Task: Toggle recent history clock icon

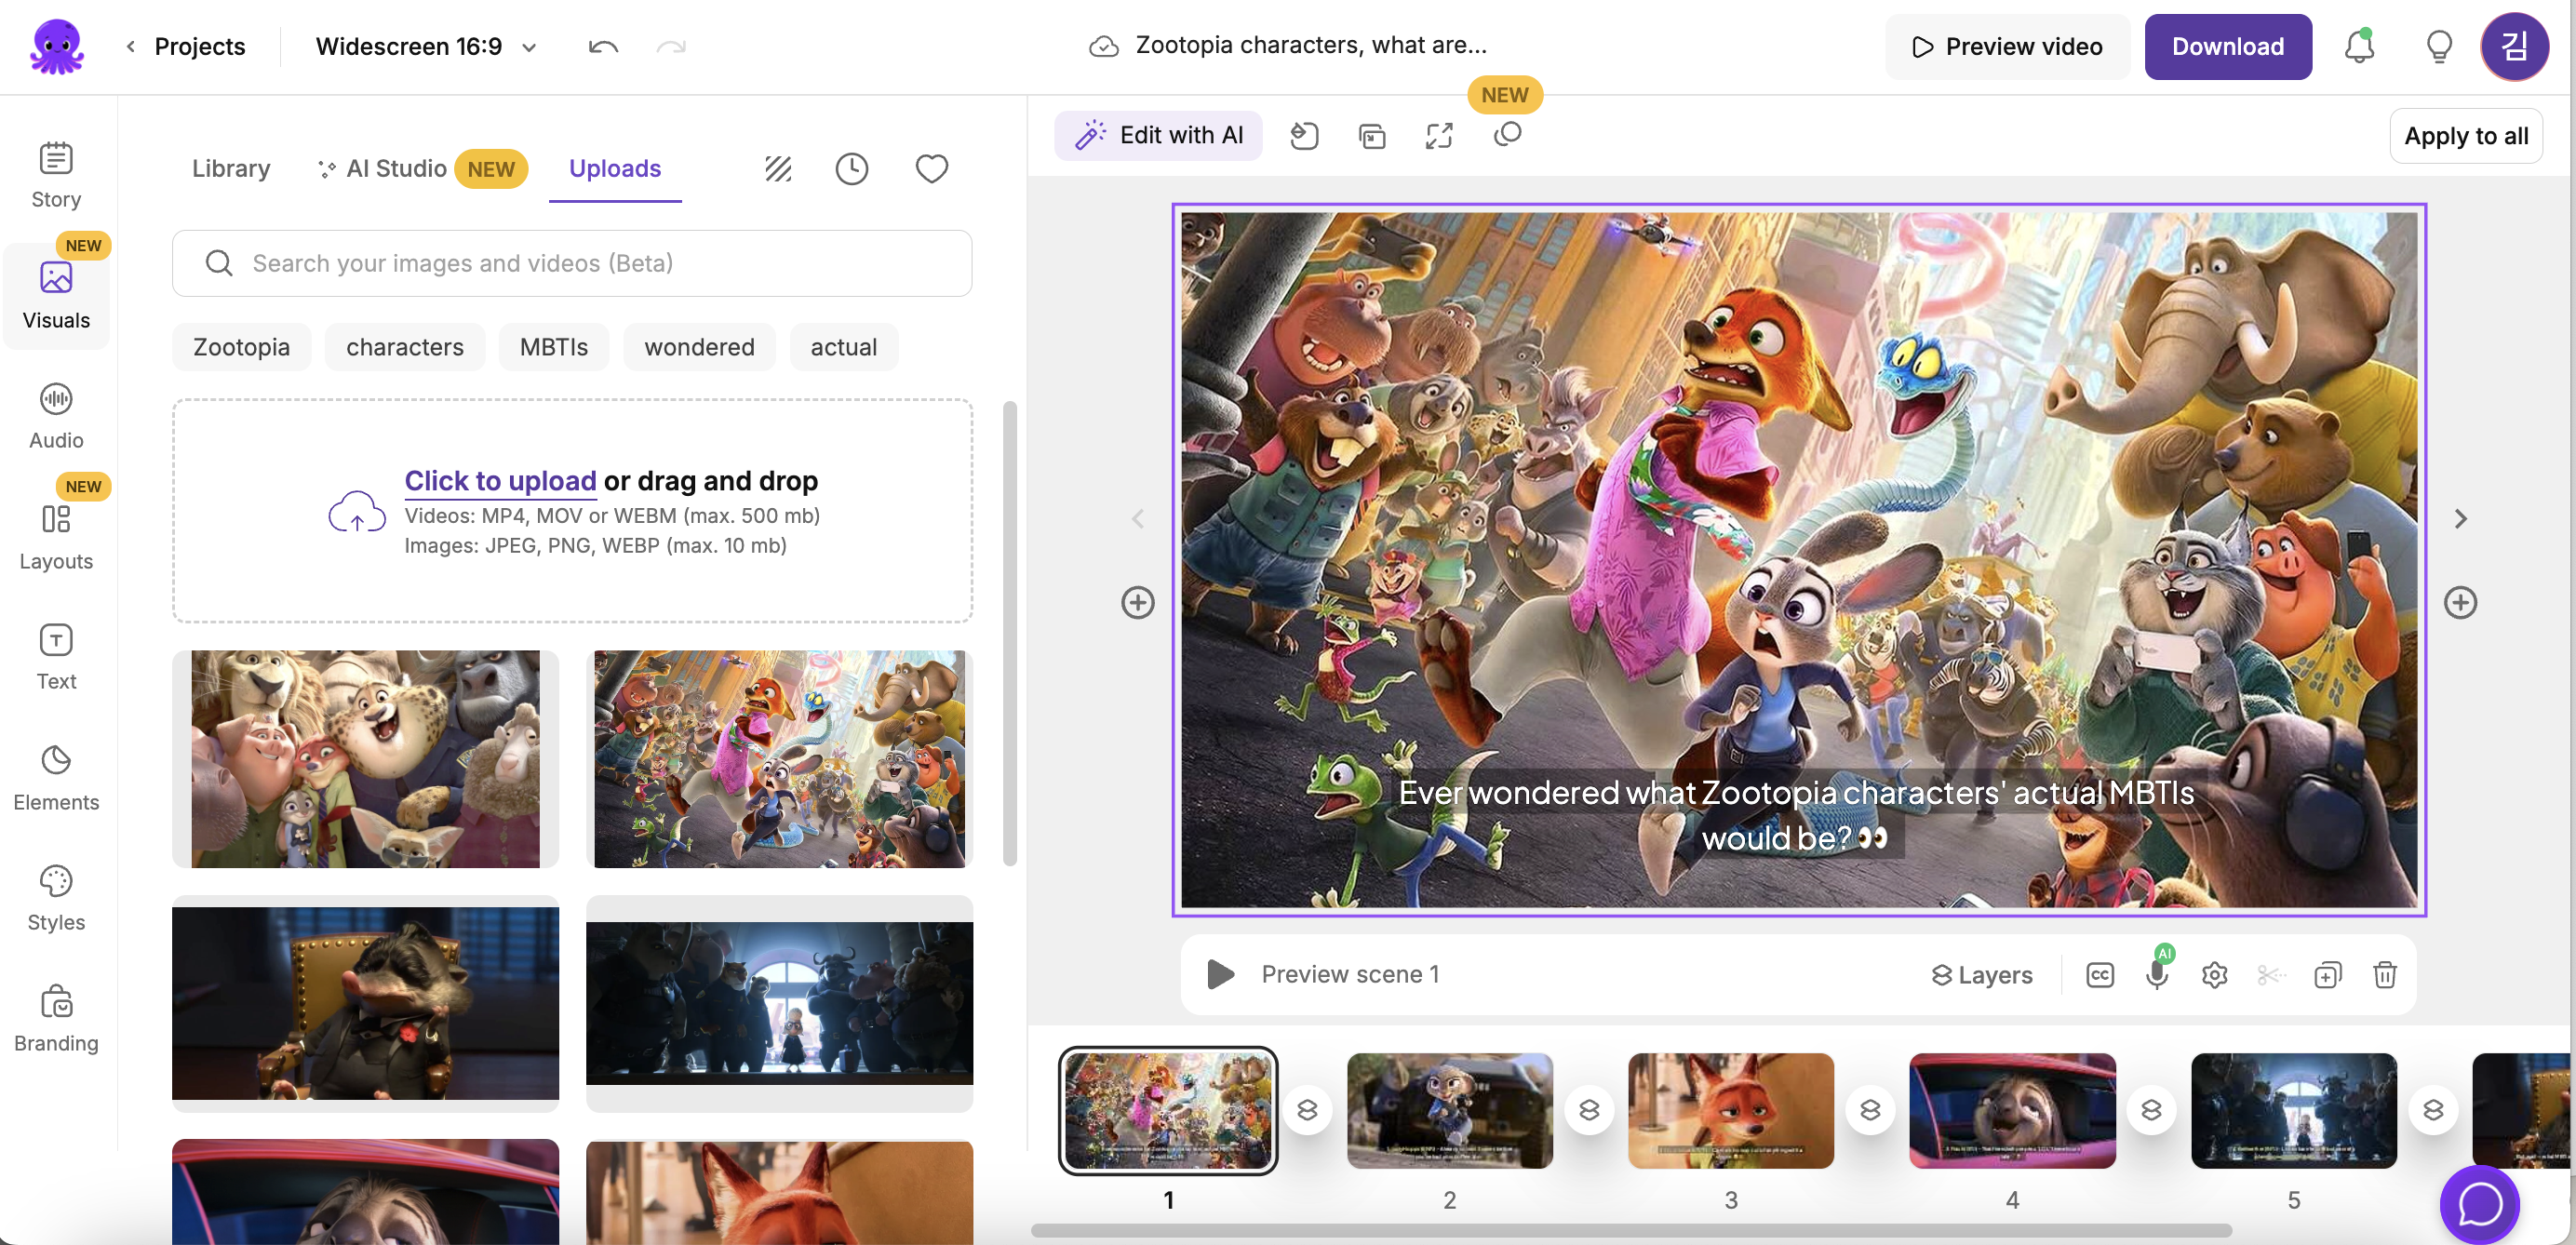Action: click(851, 169)
